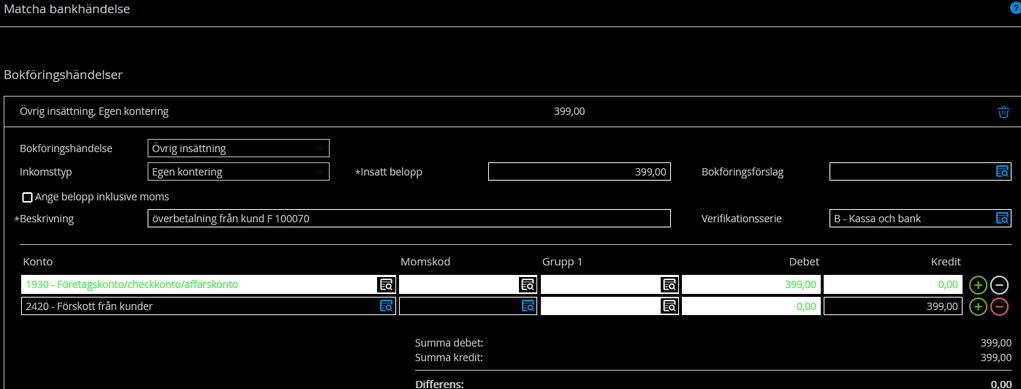The height and width of the screenshot is (389, 1021).
Task: Click the header text Övrig insättning, Egen kontering
Action: (94, 112)
